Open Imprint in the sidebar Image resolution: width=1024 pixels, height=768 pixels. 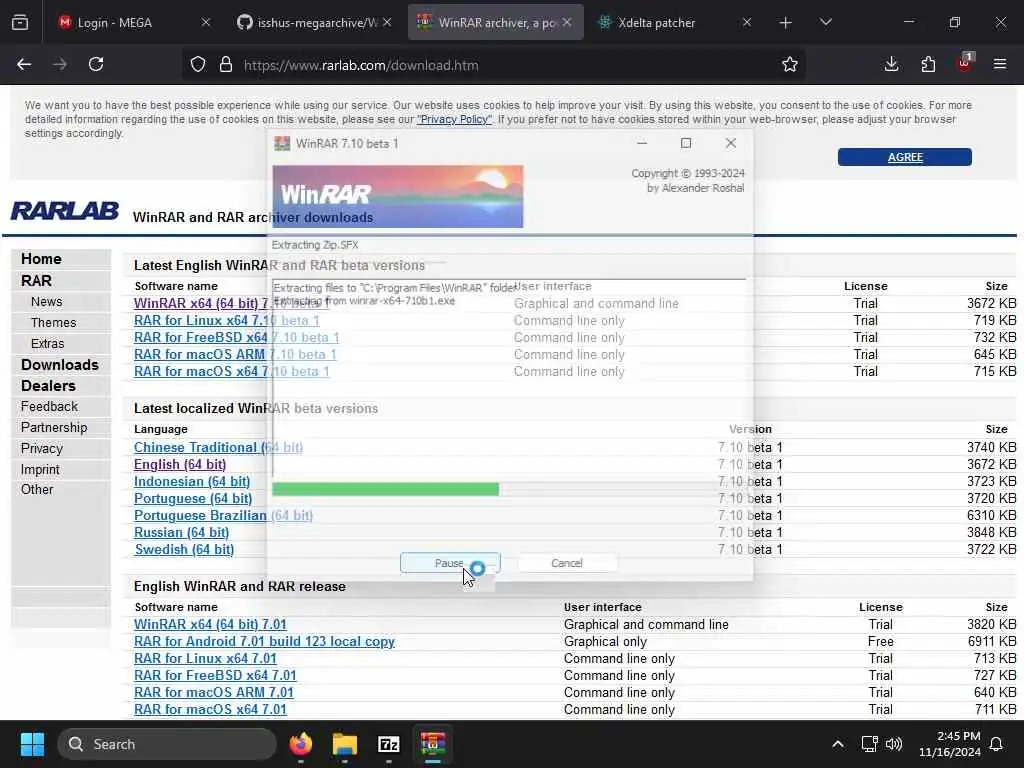tap(40, 470)
